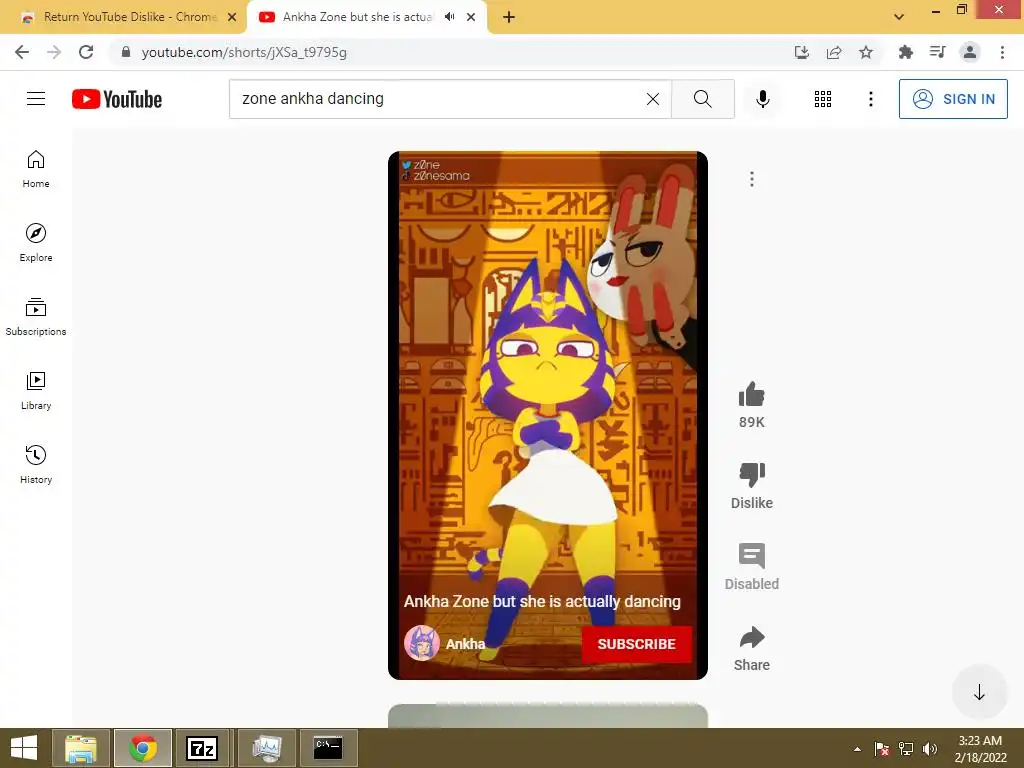Open the YouTube apps grid

(x=823, y=99)
